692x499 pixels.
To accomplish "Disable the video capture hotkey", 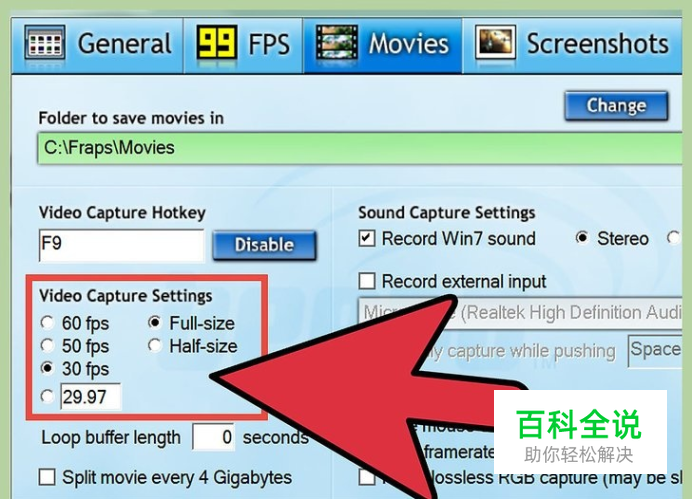I will (264, 245).
